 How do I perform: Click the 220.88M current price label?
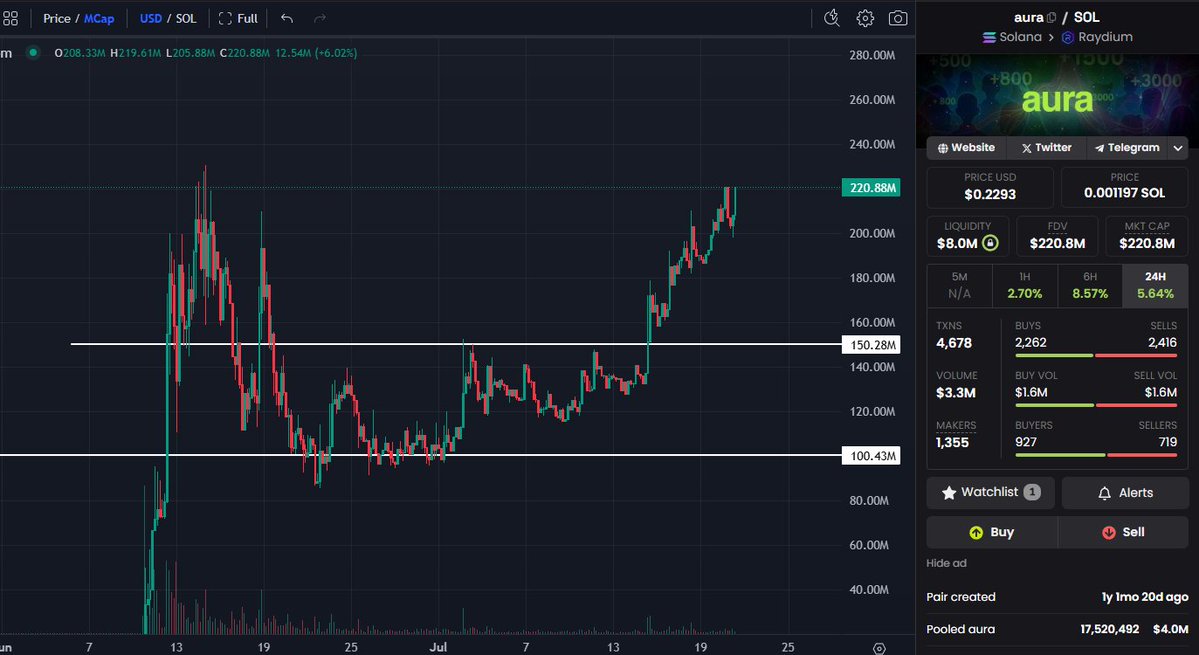871,188
